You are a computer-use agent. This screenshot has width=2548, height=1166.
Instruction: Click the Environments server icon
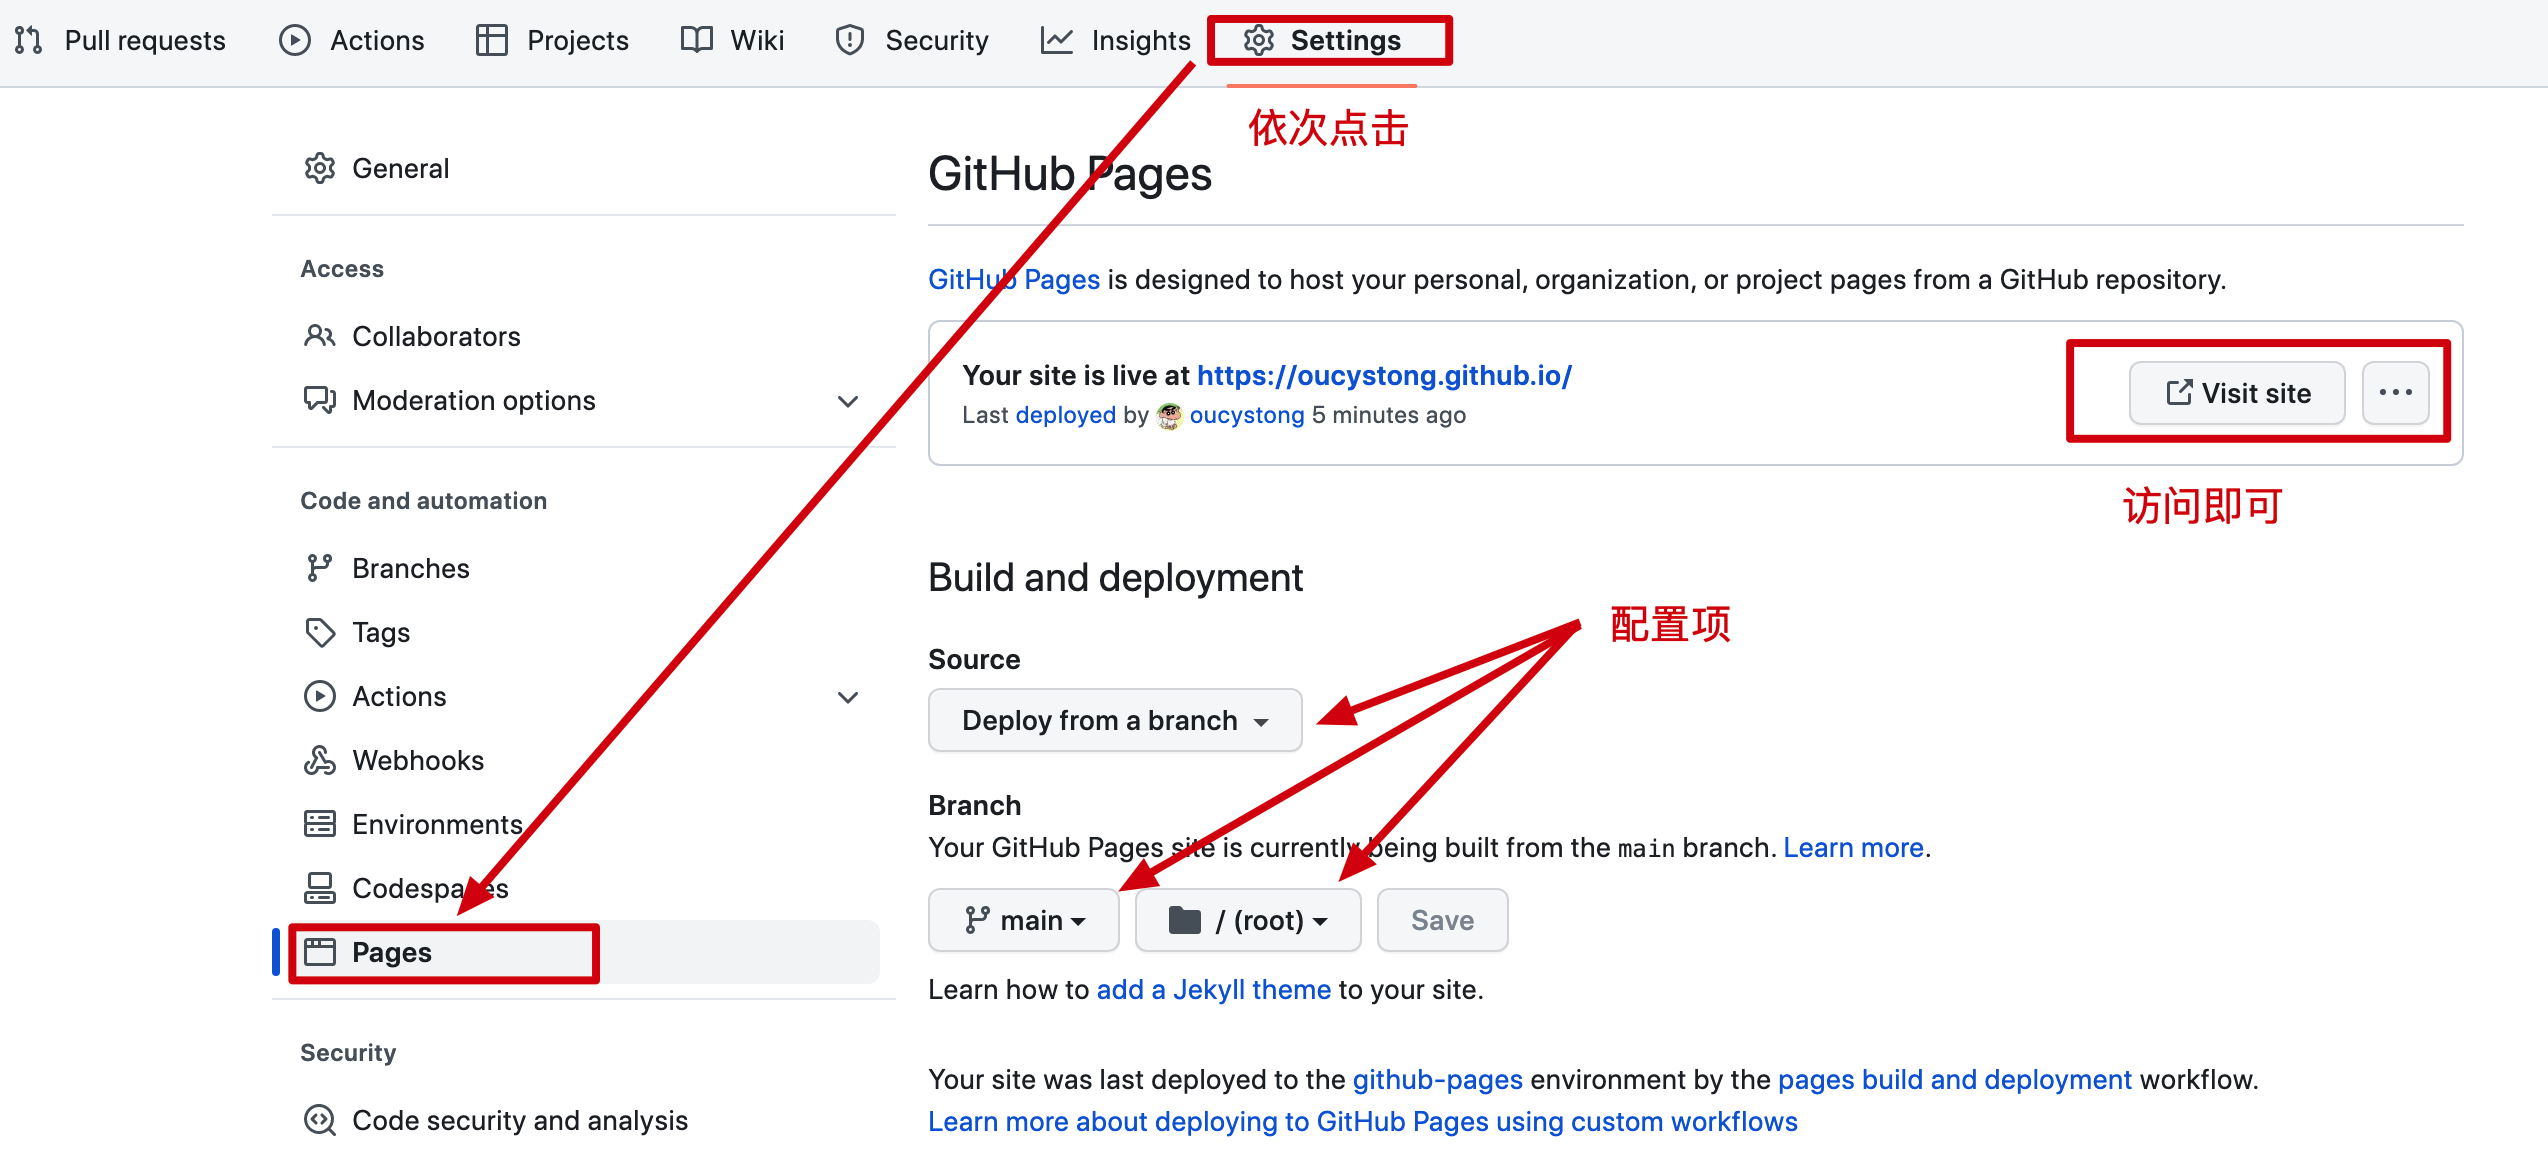319,824
